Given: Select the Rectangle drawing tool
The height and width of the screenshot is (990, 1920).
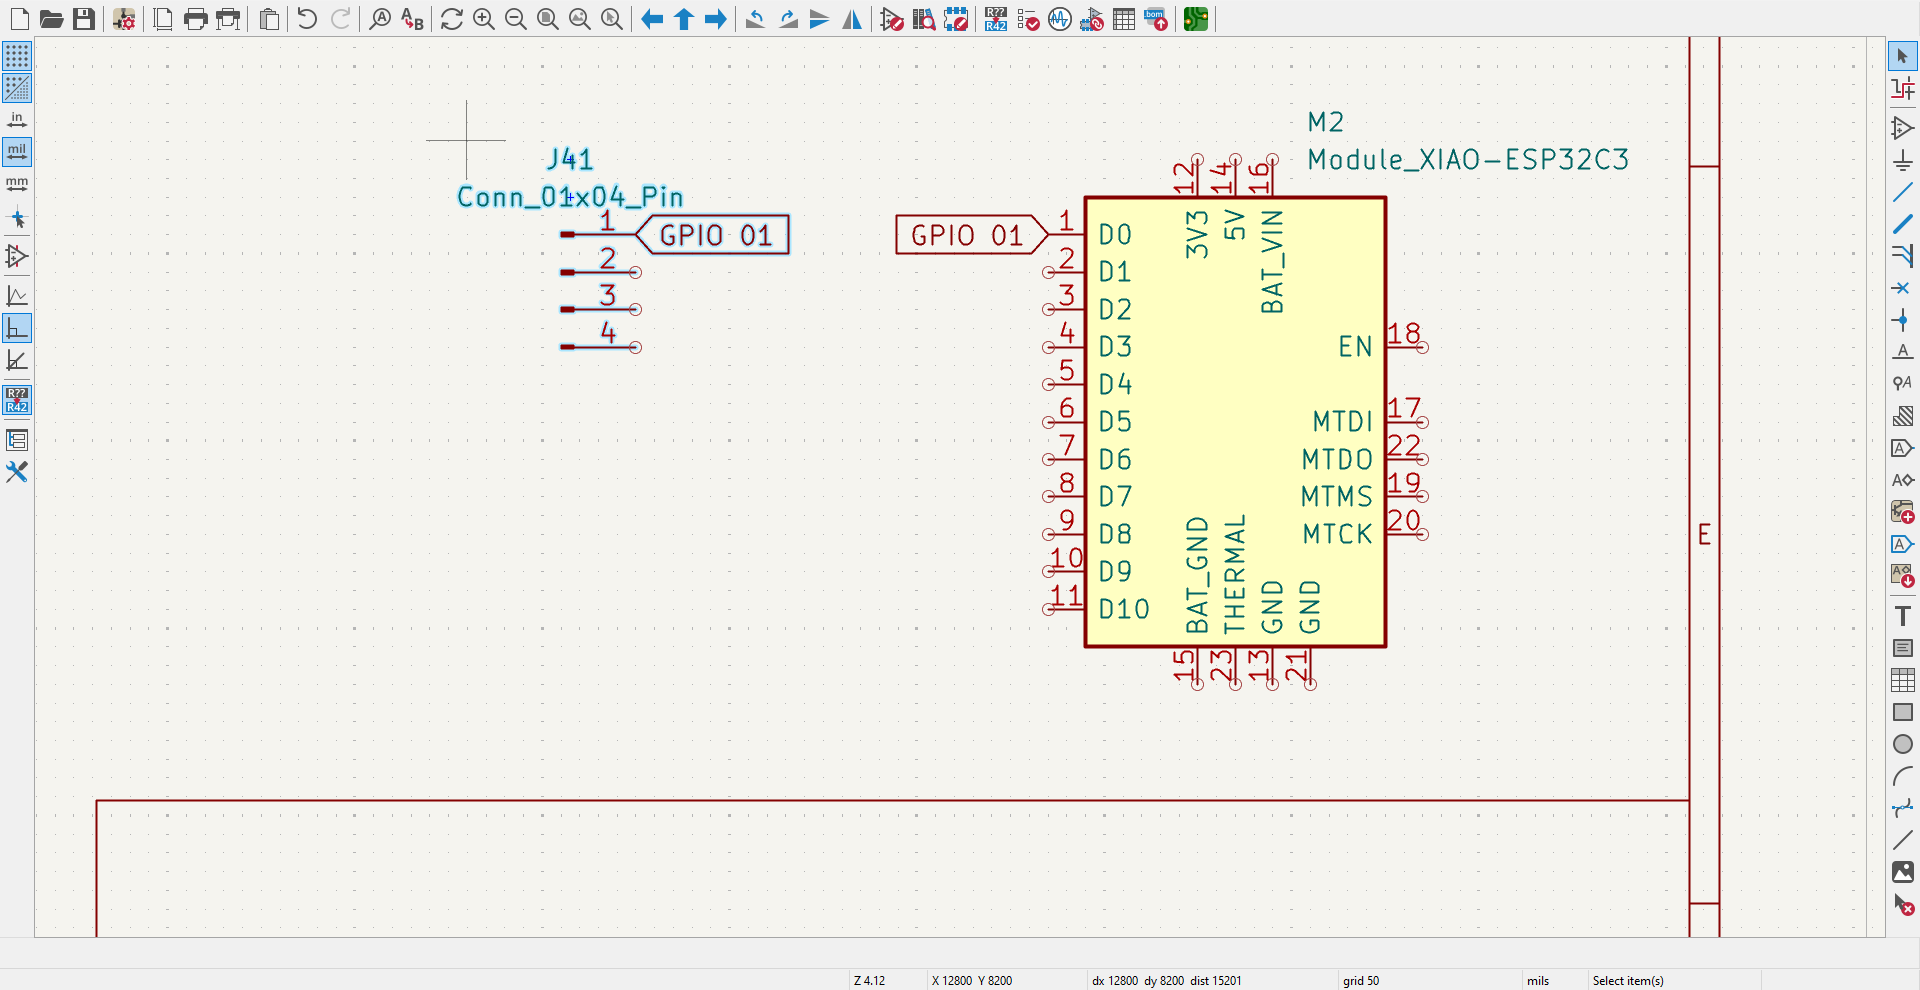Looking at the screenshot, I should point(1903,712).
